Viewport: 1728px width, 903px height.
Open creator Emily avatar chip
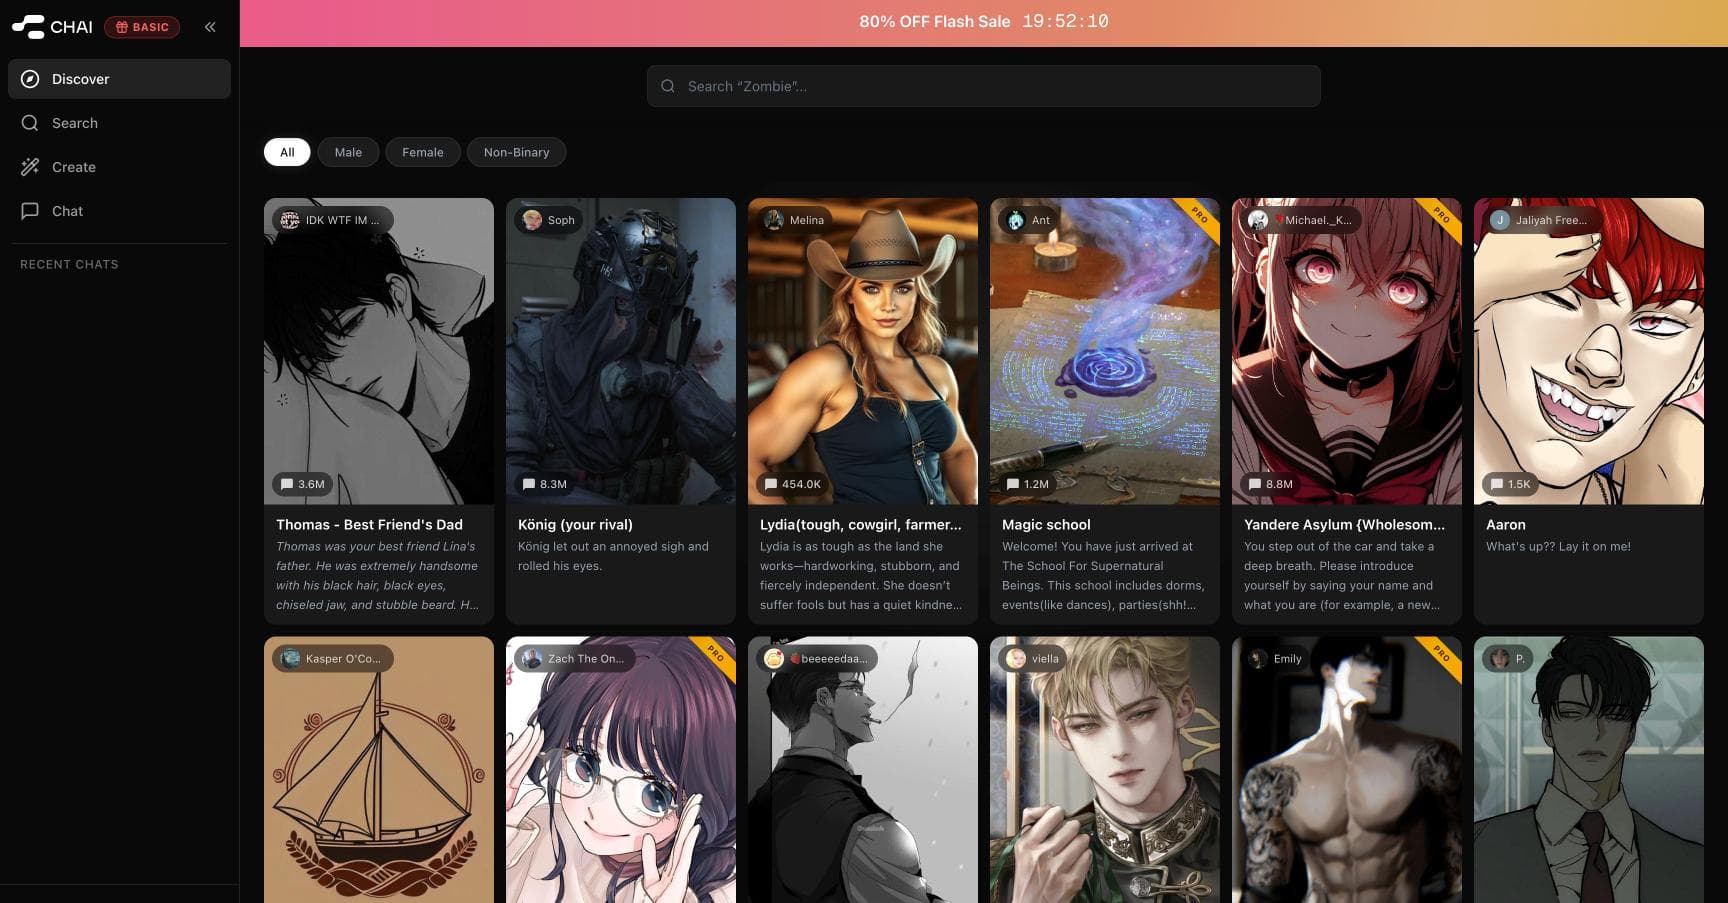click(x=1276, y=658)
